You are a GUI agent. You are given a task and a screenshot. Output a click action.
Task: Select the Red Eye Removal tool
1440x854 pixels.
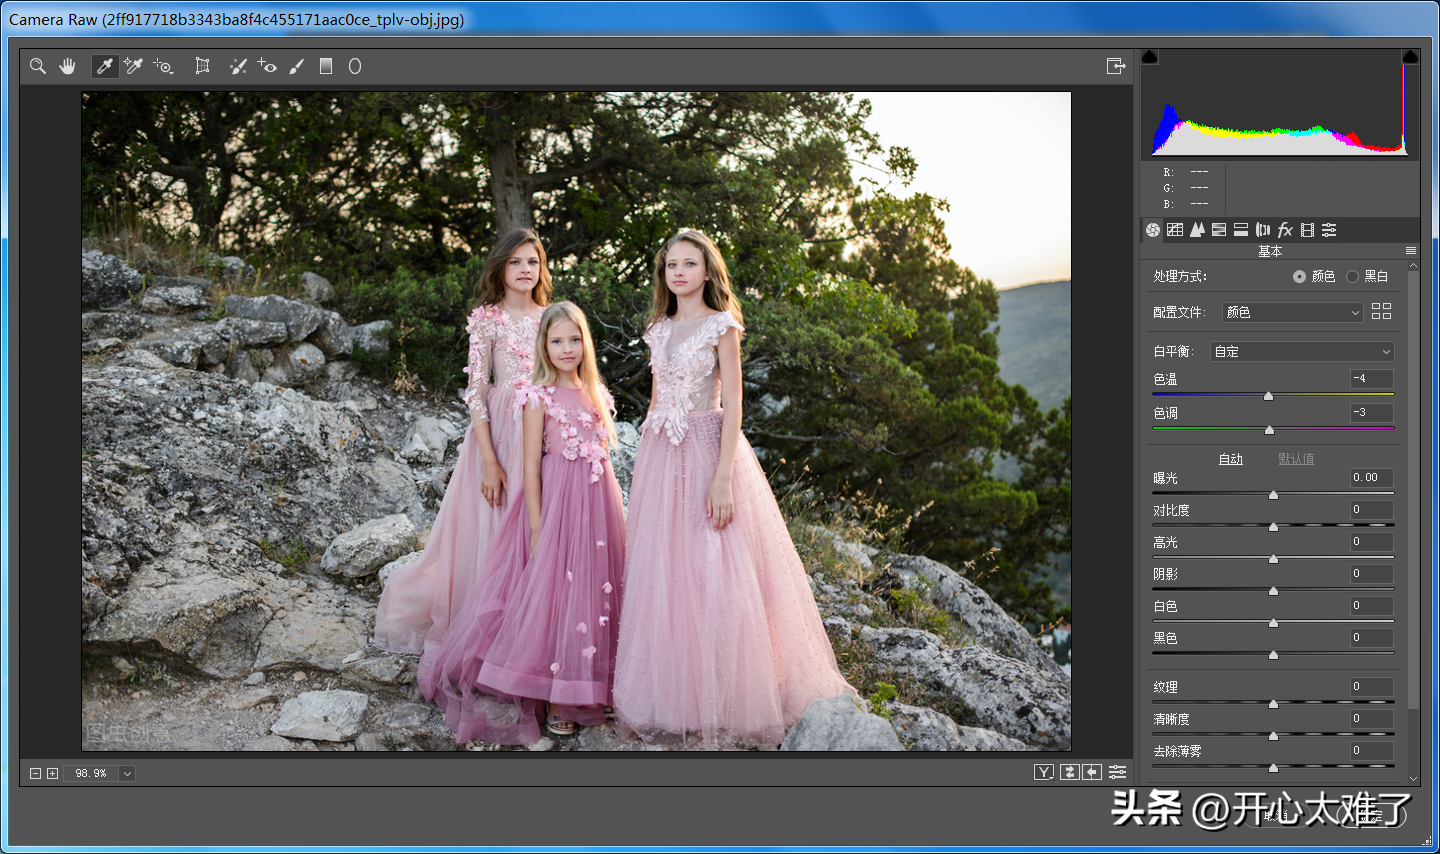[267, 66]
